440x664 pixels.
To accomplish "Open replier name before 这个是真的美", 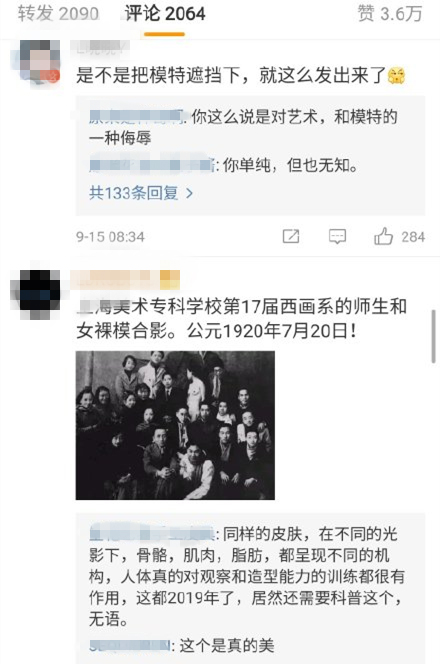I will [131, 646].
